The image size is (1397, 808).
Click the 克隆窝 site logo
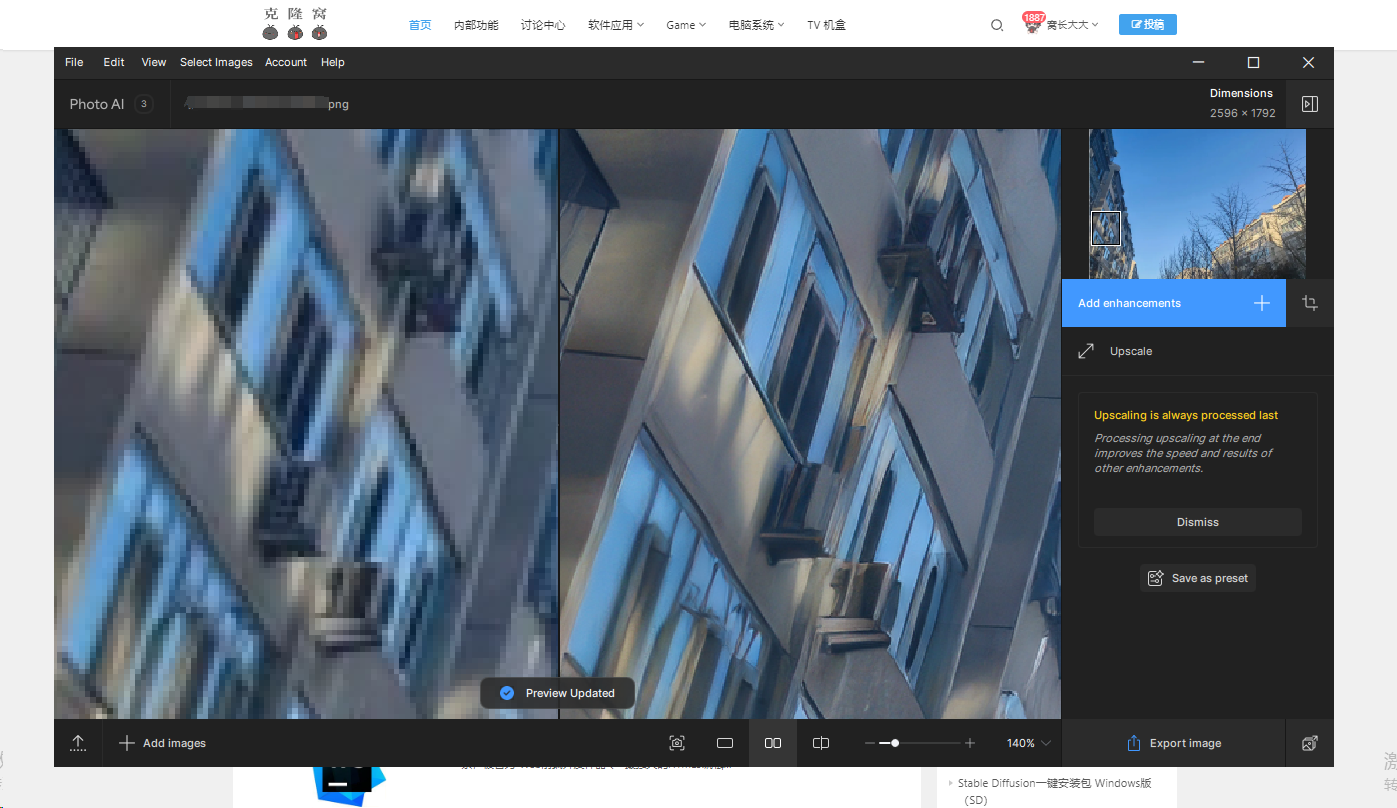point(295,24)
